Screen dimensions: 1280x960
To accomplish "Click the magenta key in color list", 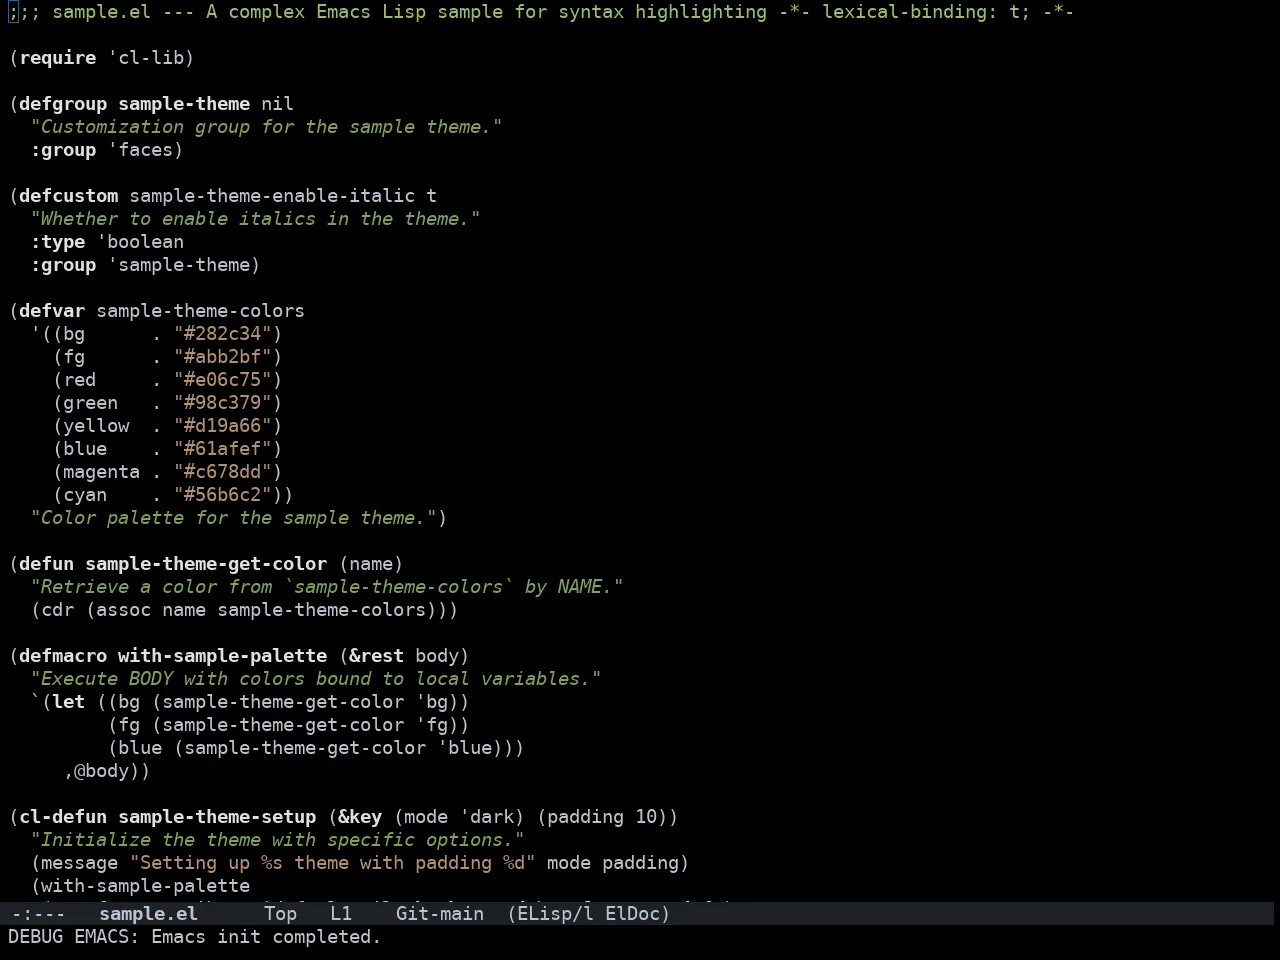I will (102, 472).
